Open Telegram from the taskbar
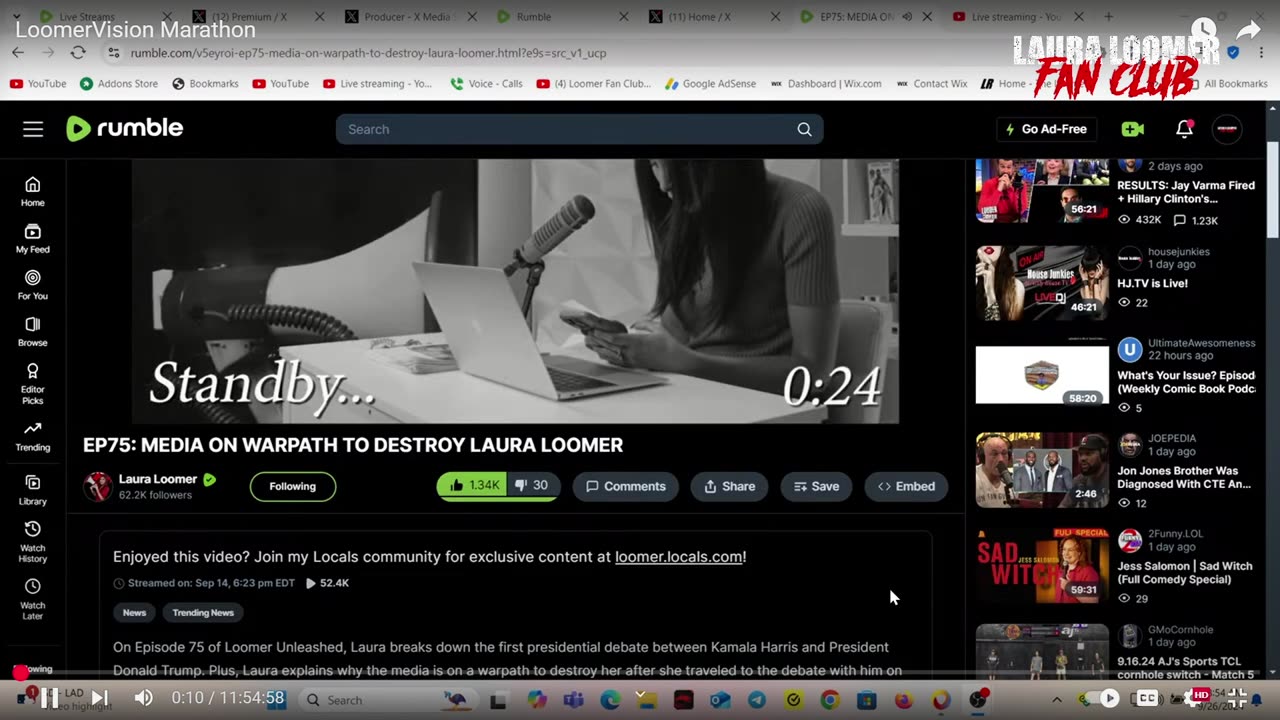This screenshot has height=720, width=1280. 757,700
